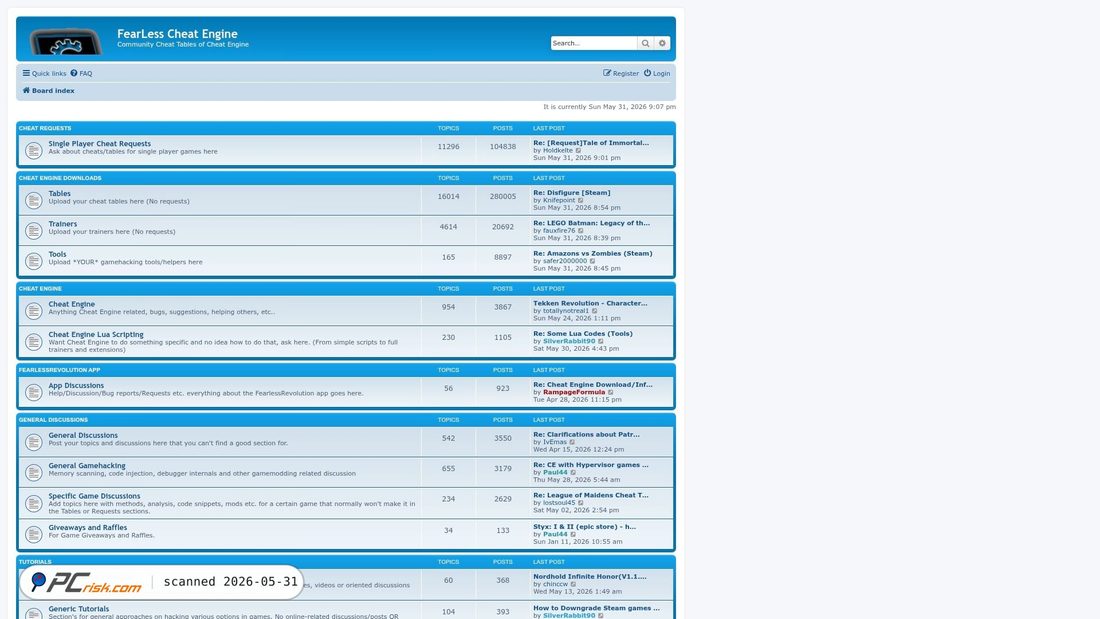Open last post Tekken Revolution - Character
Viewport: 1100px width, 619px height.
point(591,304)
